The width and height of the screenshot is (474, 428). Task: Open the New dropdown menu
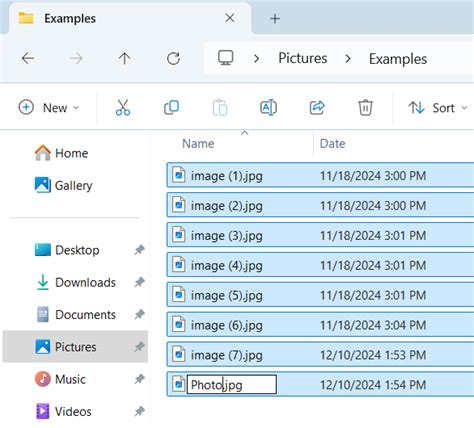point(49,108)
